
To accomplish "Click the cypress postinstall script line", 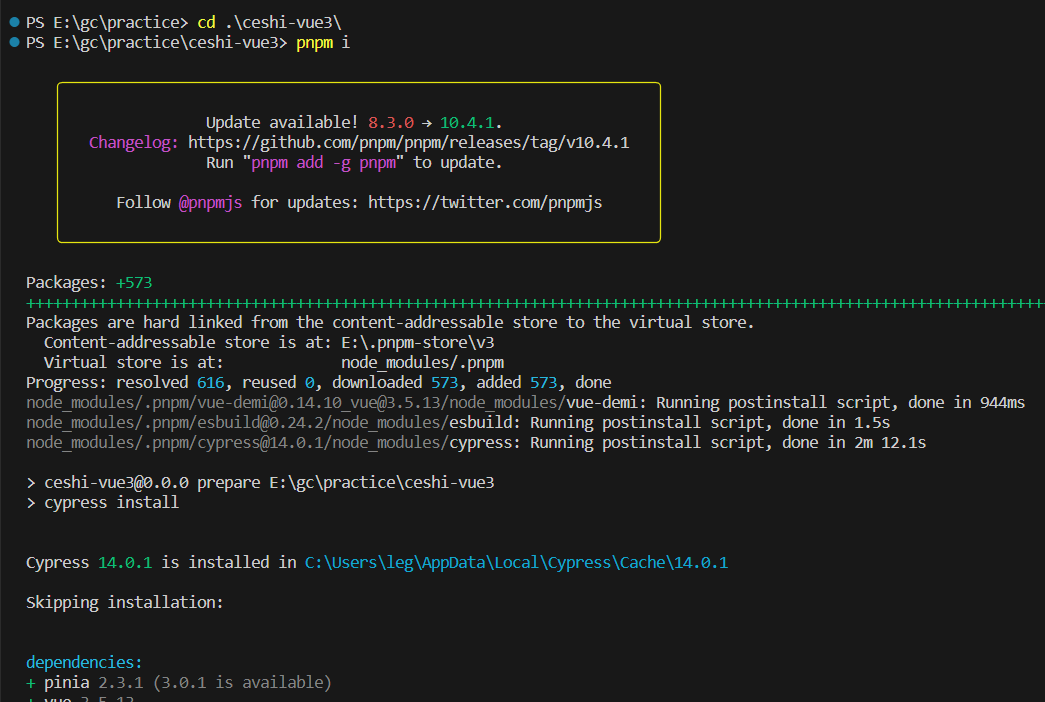I will click(x=476, y=443).
